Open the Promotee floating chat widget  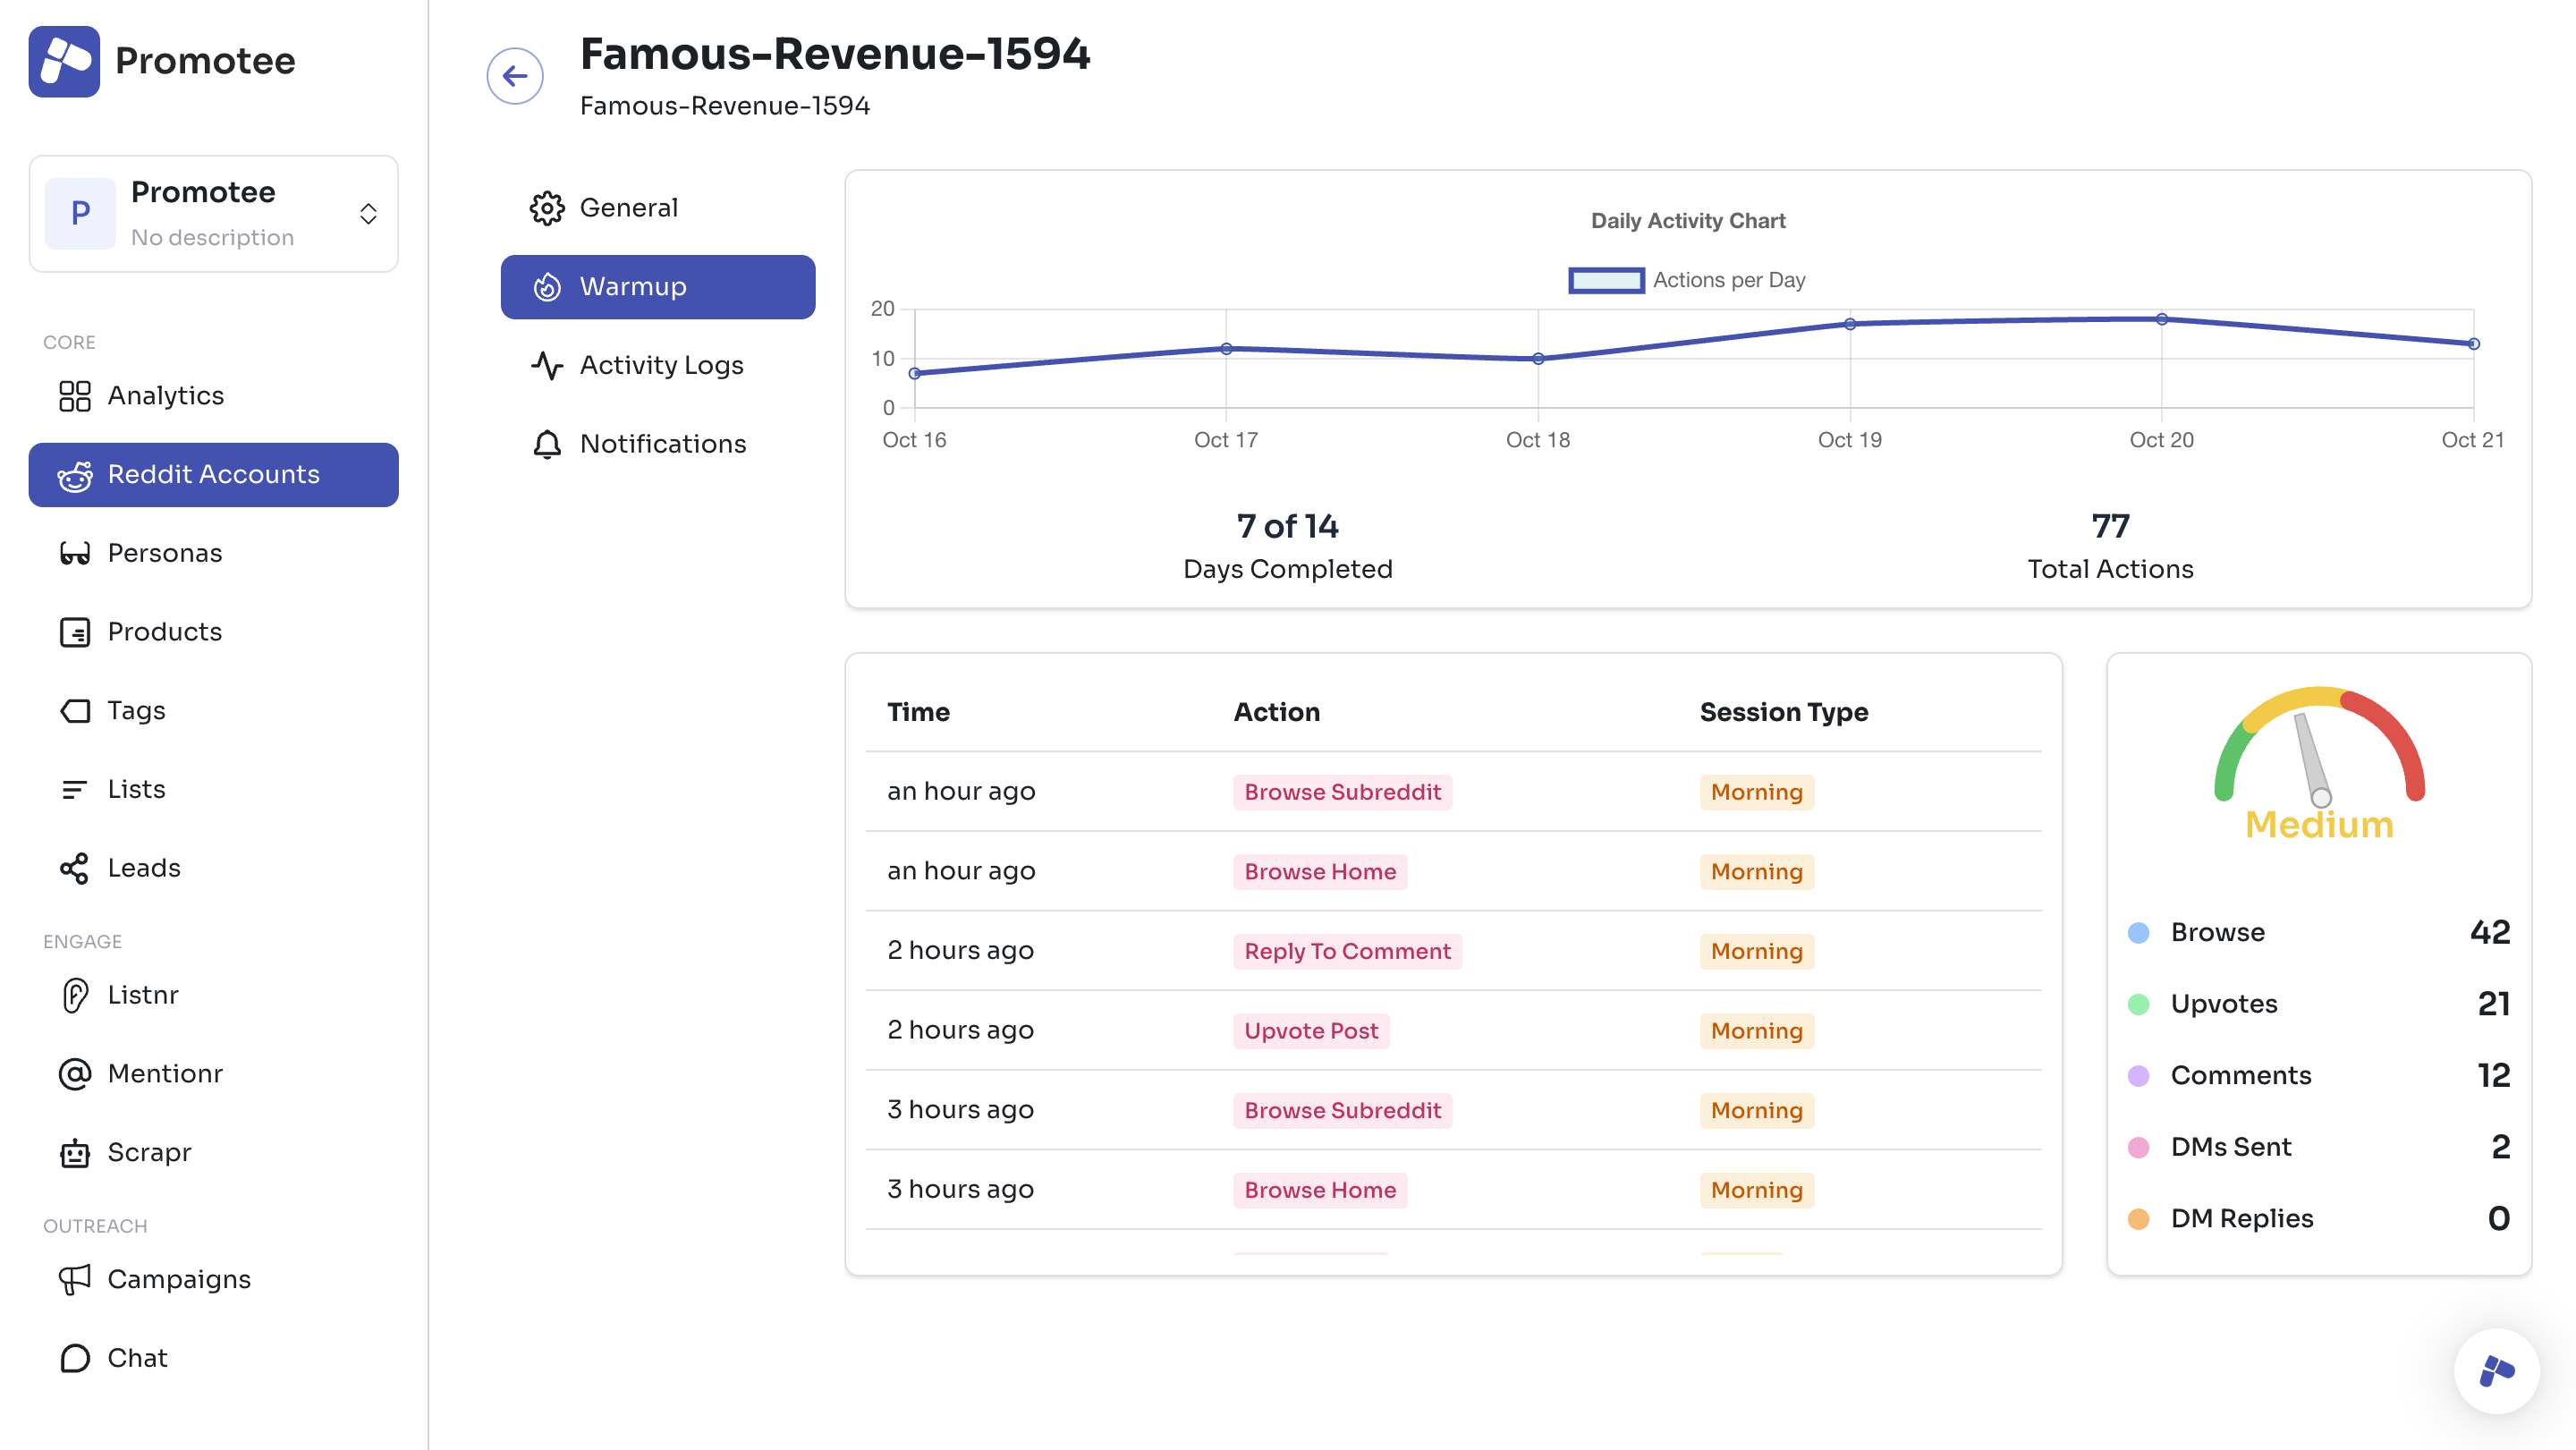click(2496, 1371)
